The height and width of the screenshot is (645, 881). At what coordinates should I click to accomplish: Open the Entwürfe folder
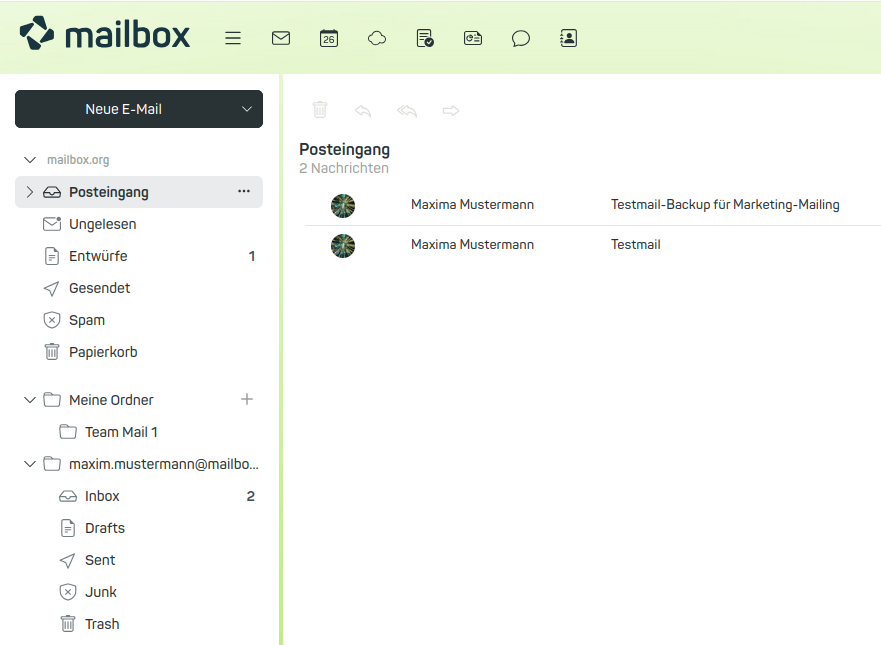point(139,256)
